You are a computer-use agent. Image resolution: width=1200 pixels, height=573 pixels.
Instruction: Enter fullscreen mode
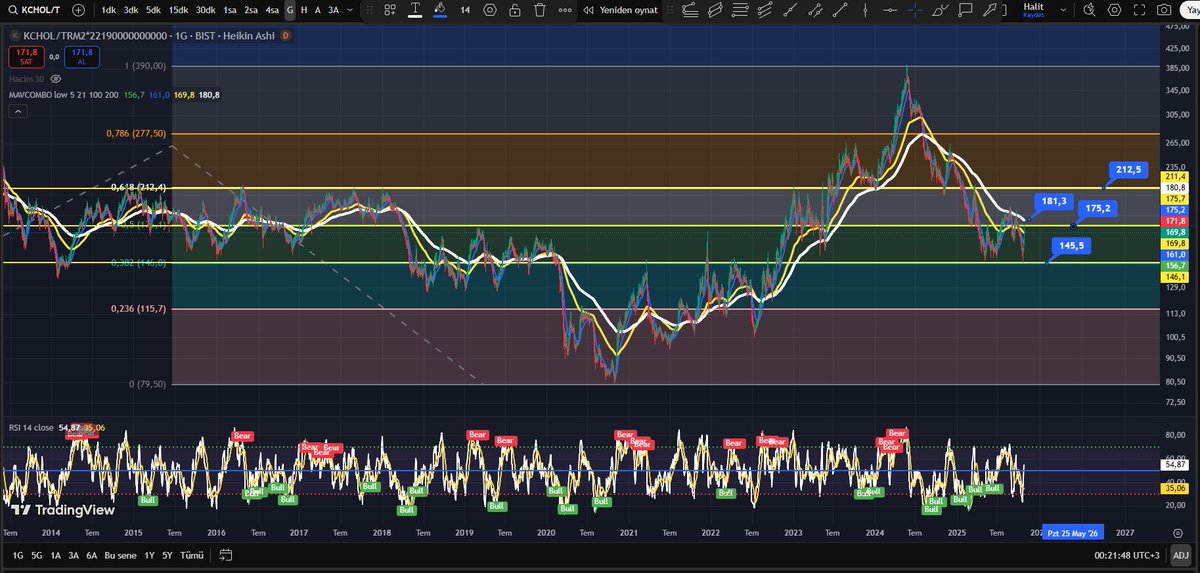pyautogui.click(x=1139, y=9)
